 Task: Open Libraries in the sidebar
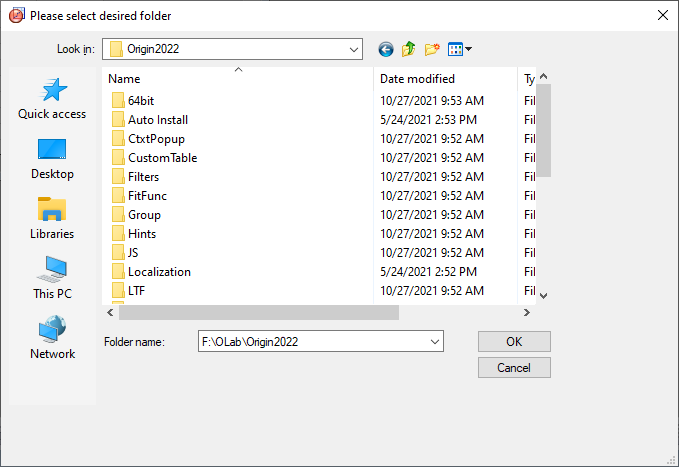click(52, 219)
